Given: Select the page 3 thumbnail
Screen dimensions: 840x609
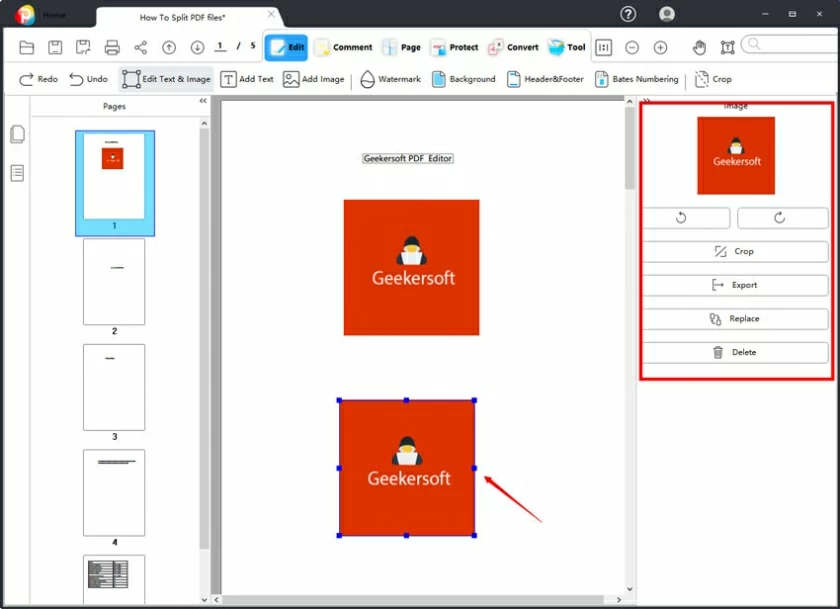Looking at the screenshot, I should [x=114, y=387].
